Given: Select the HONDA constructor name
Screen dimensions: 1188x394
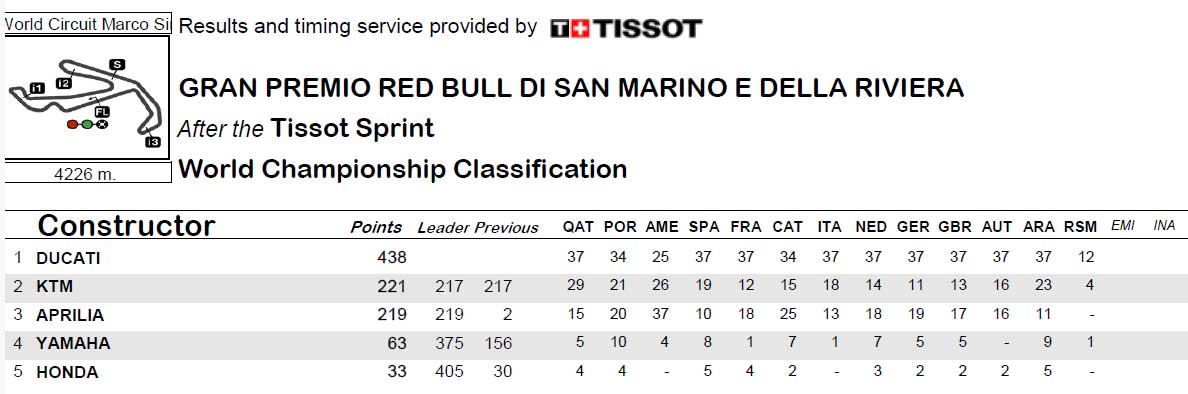Looking at the screenshot, I should [67, 373].
